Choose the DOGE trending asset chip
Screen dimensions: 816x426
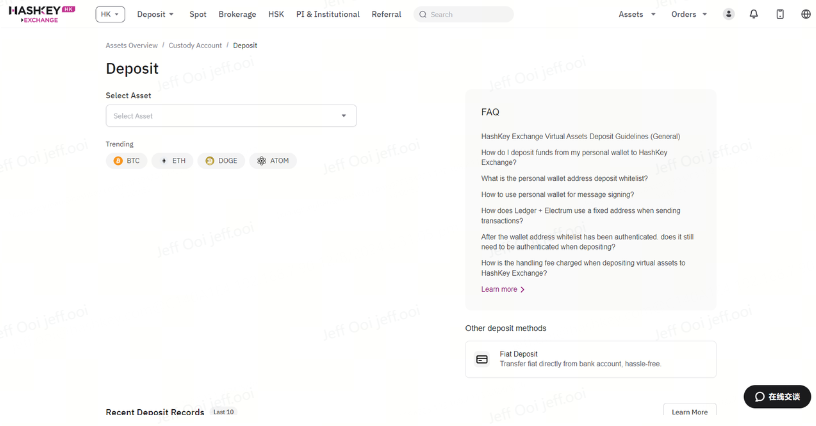221,160
